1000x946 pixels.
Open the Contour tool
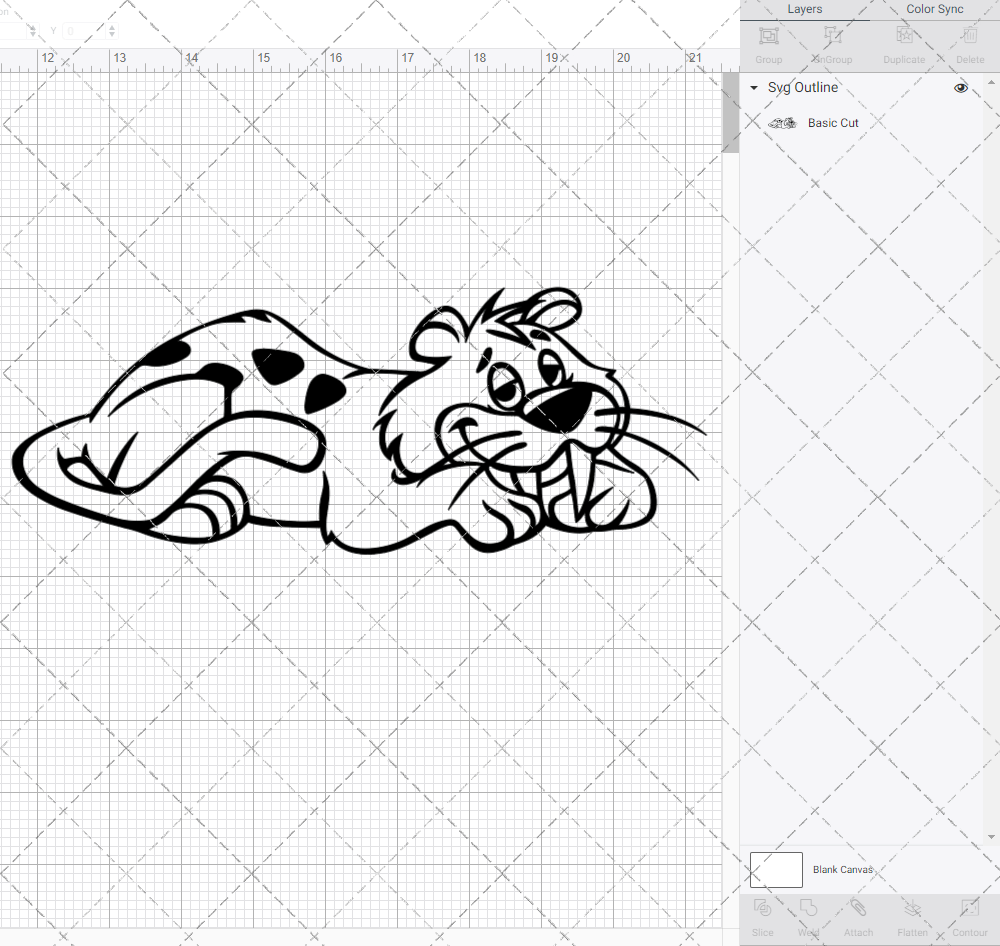pyautogui.click(x=969, y=917)
